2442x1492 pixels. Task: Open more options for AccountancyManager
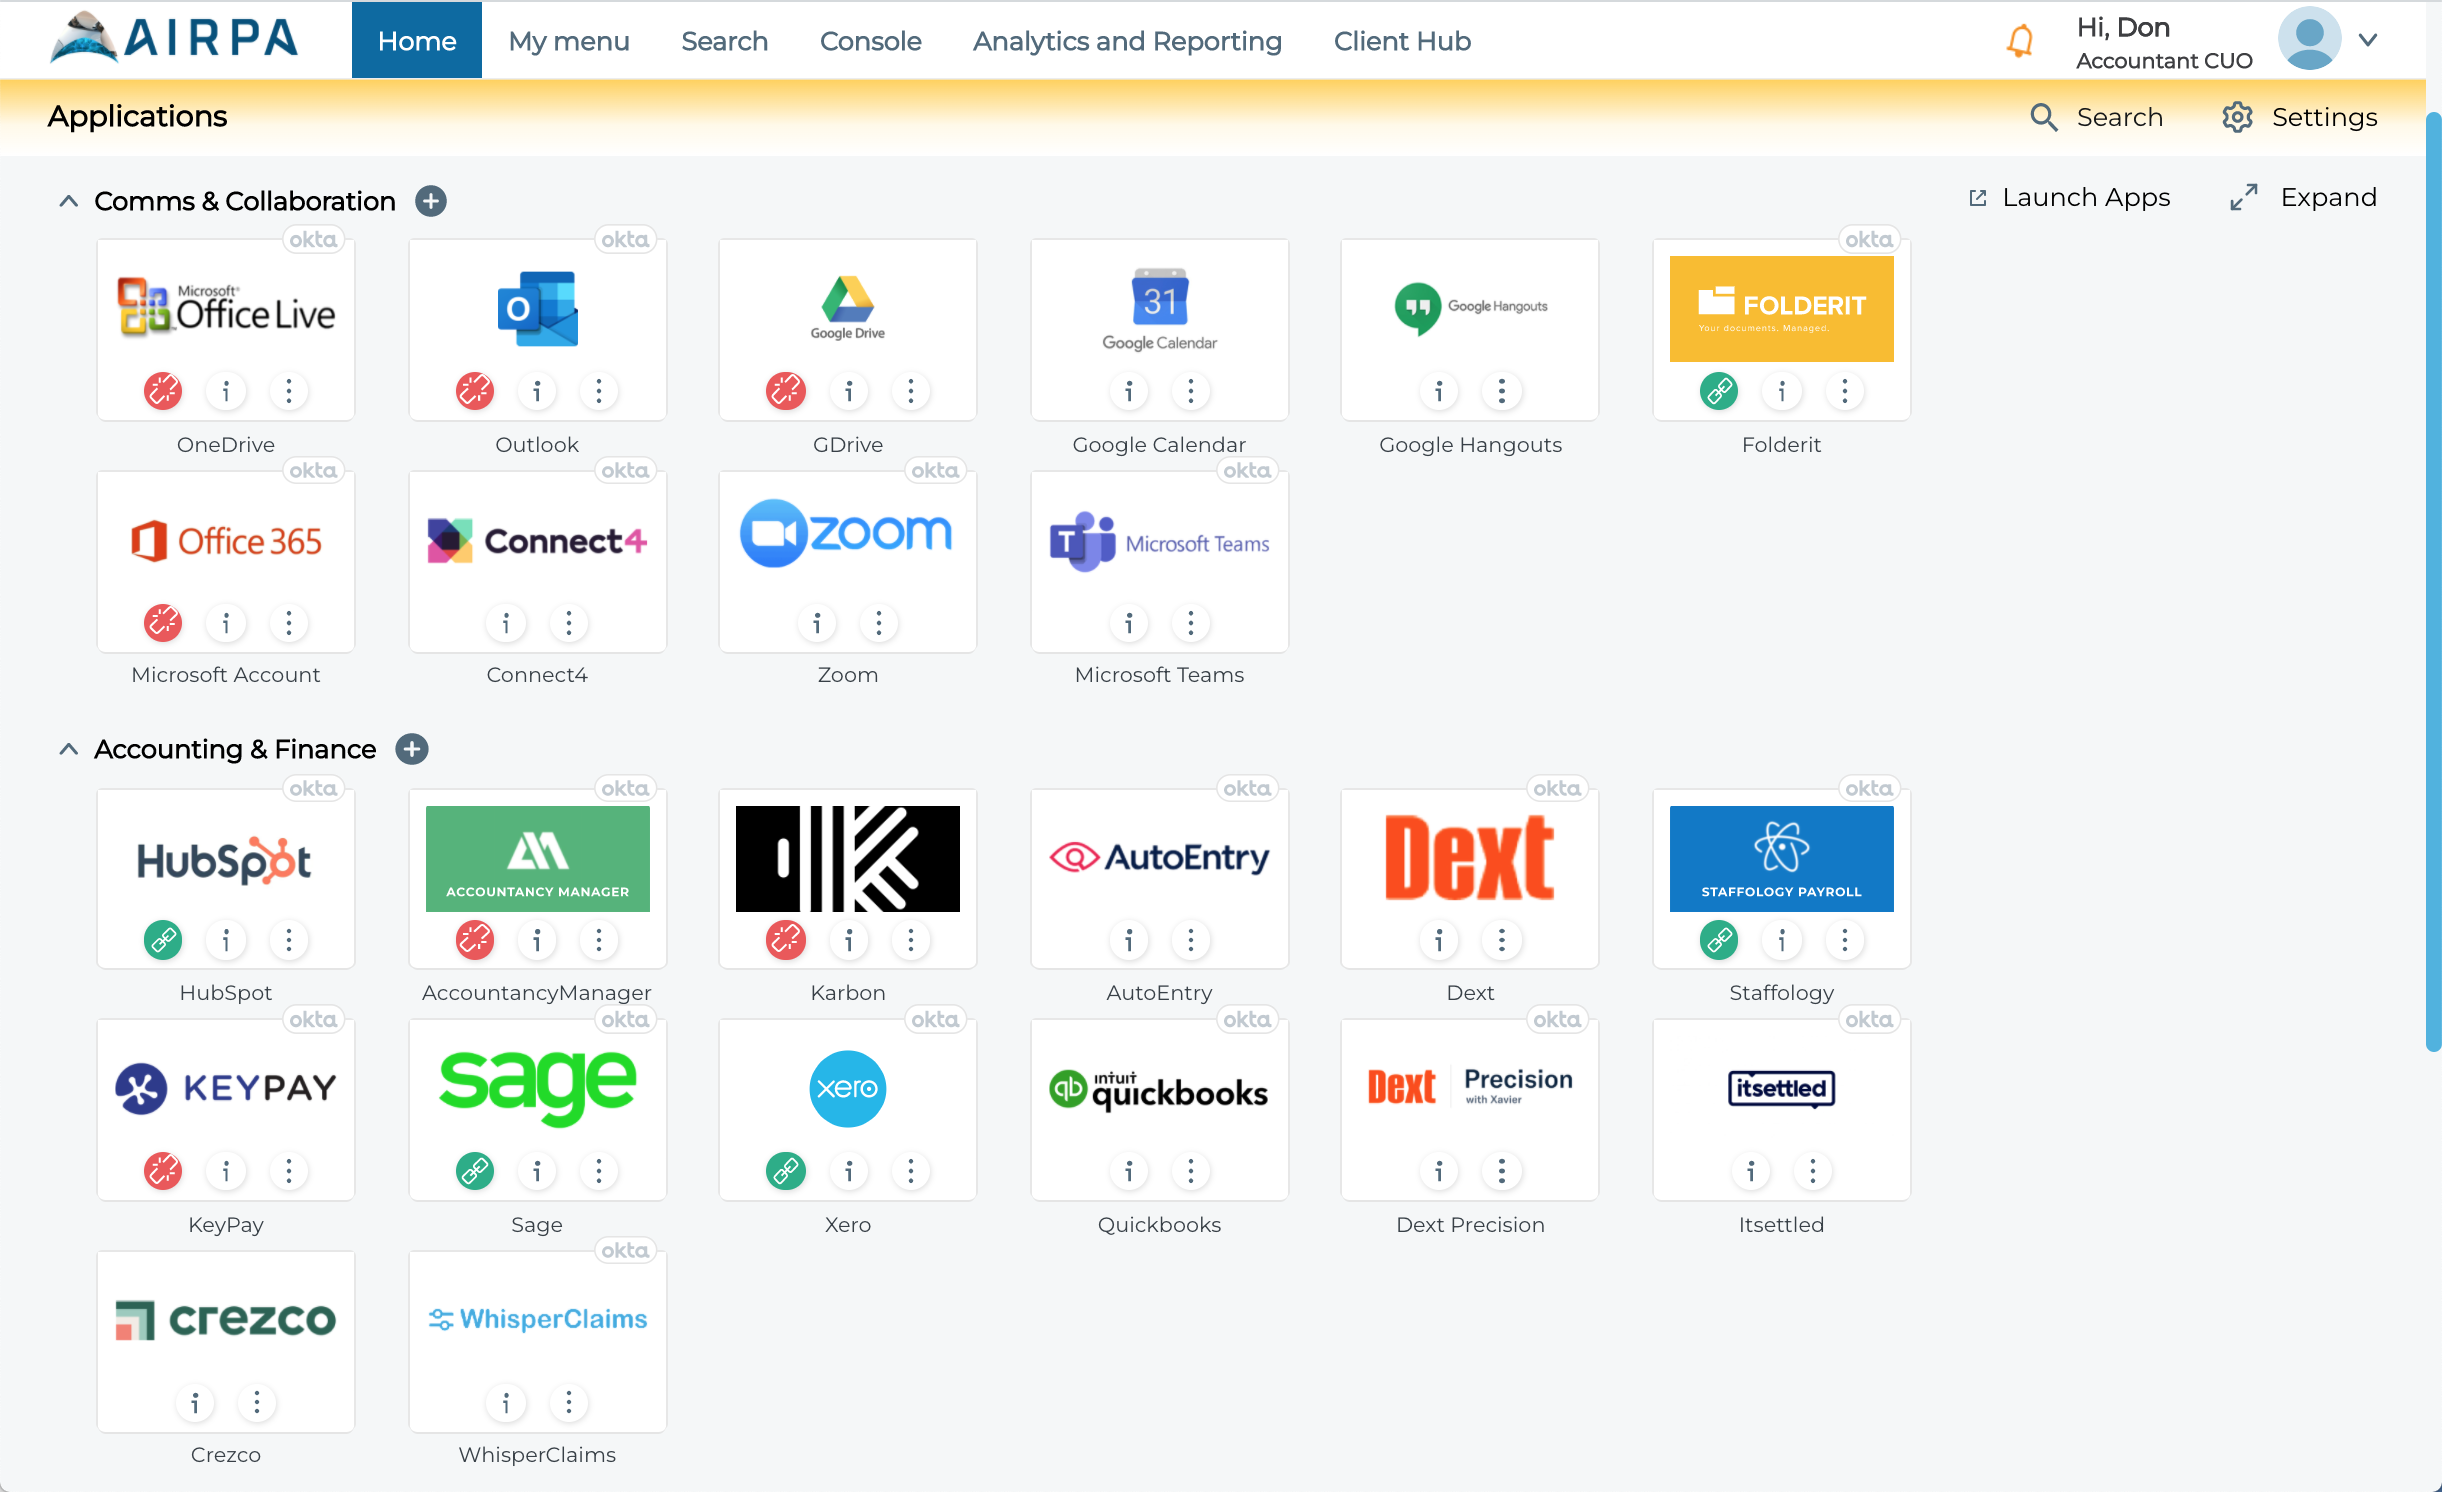pos(599,940)
